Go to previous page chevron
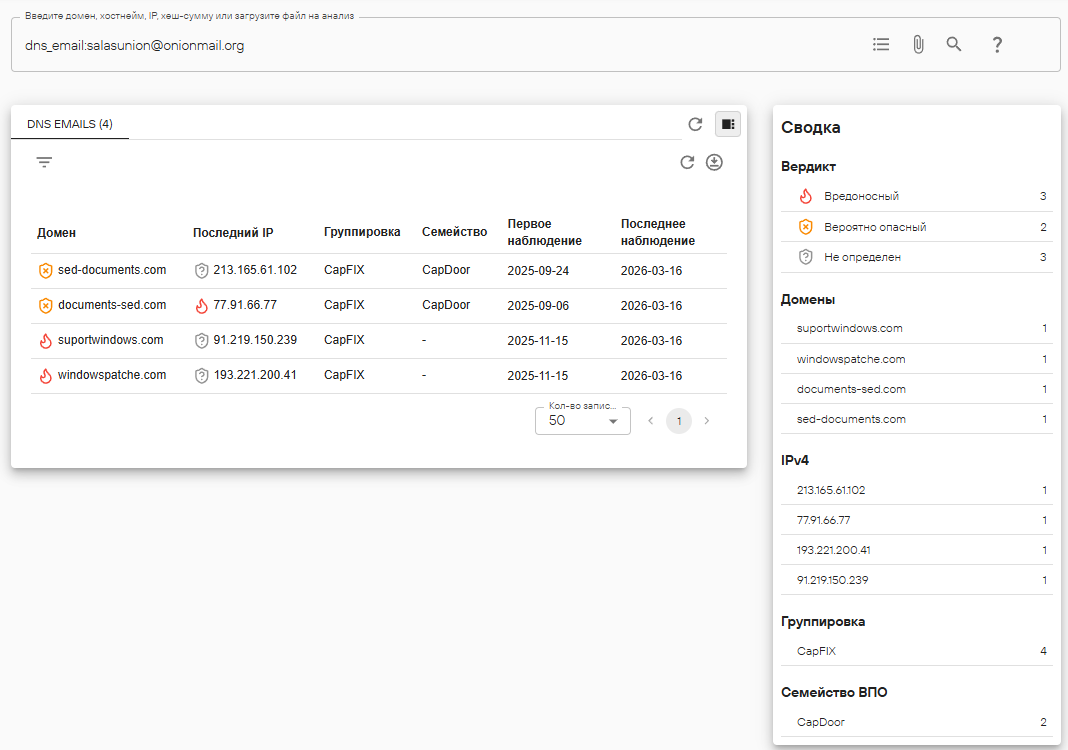 tap(650, 421)
